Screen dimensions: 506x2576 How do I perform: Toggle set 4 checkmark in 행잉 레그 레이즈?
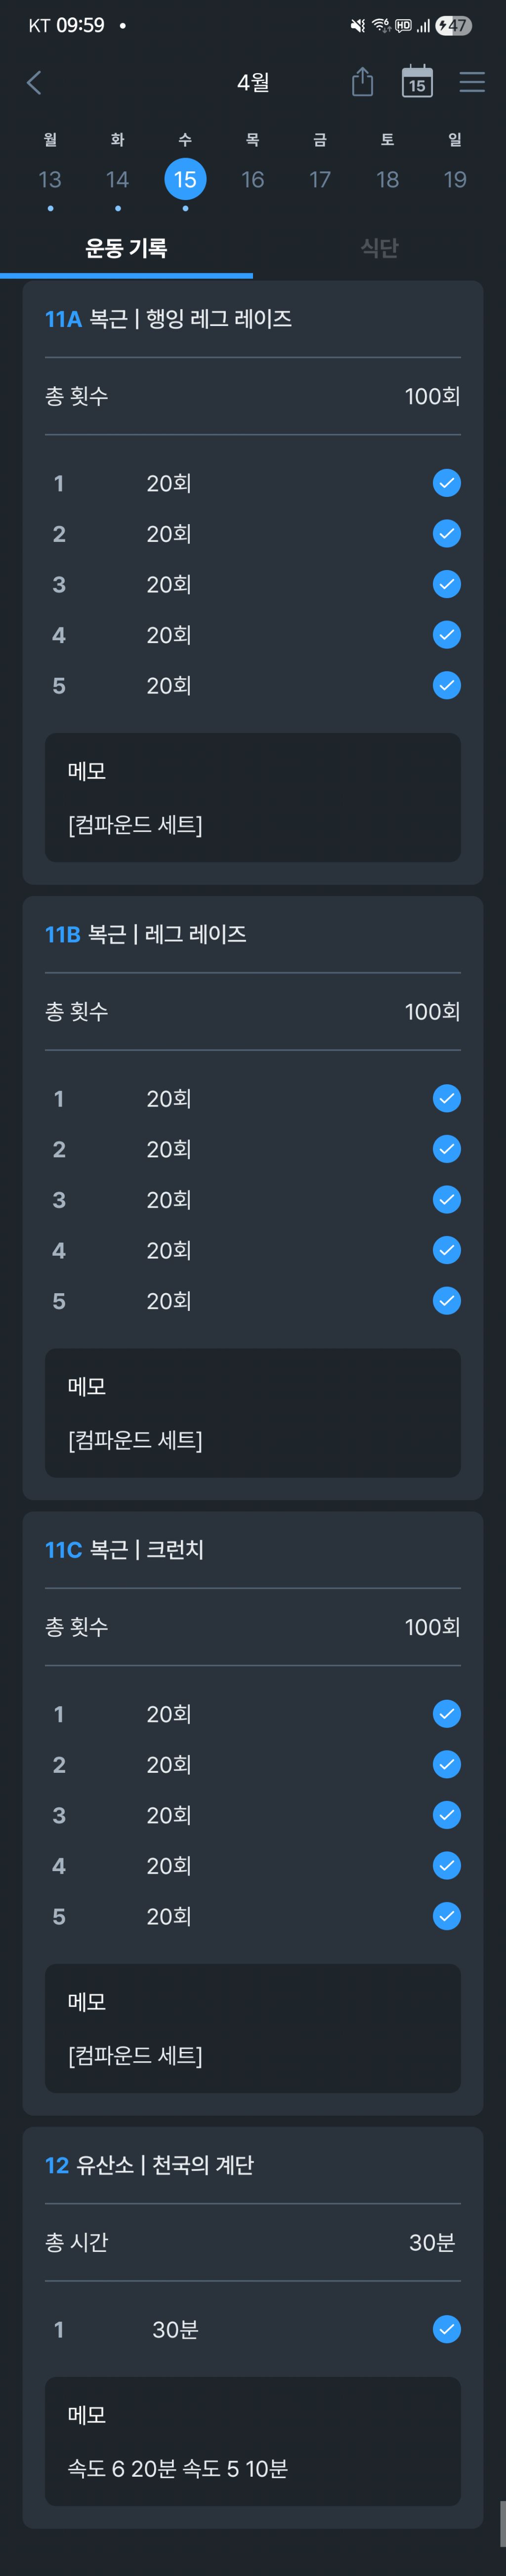pos(446,635)
